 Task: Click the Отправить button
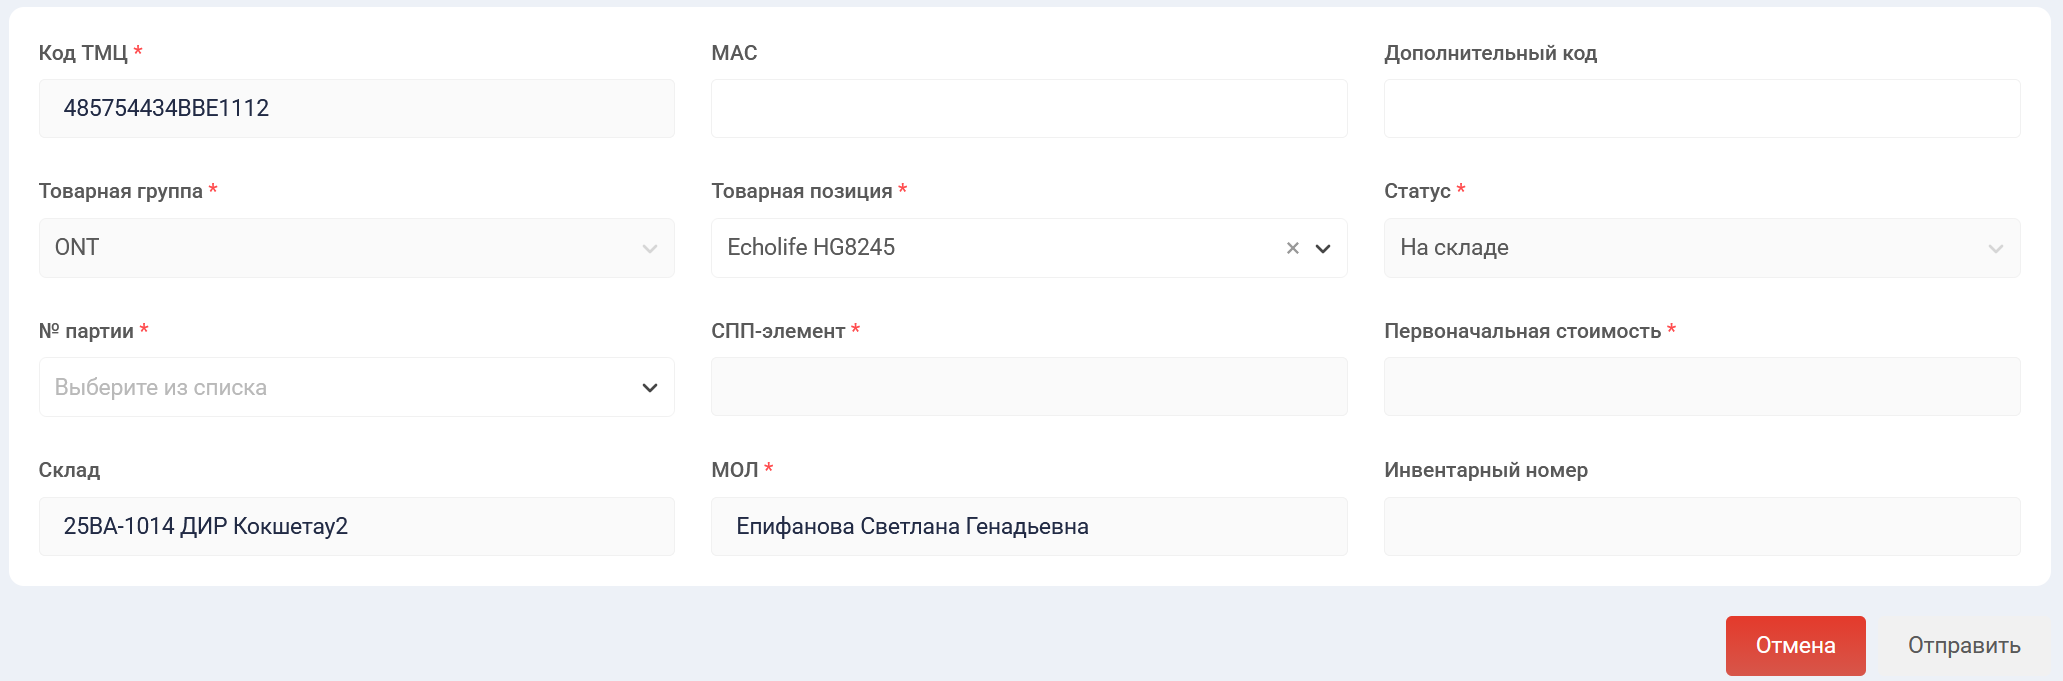click(1963, 646)
